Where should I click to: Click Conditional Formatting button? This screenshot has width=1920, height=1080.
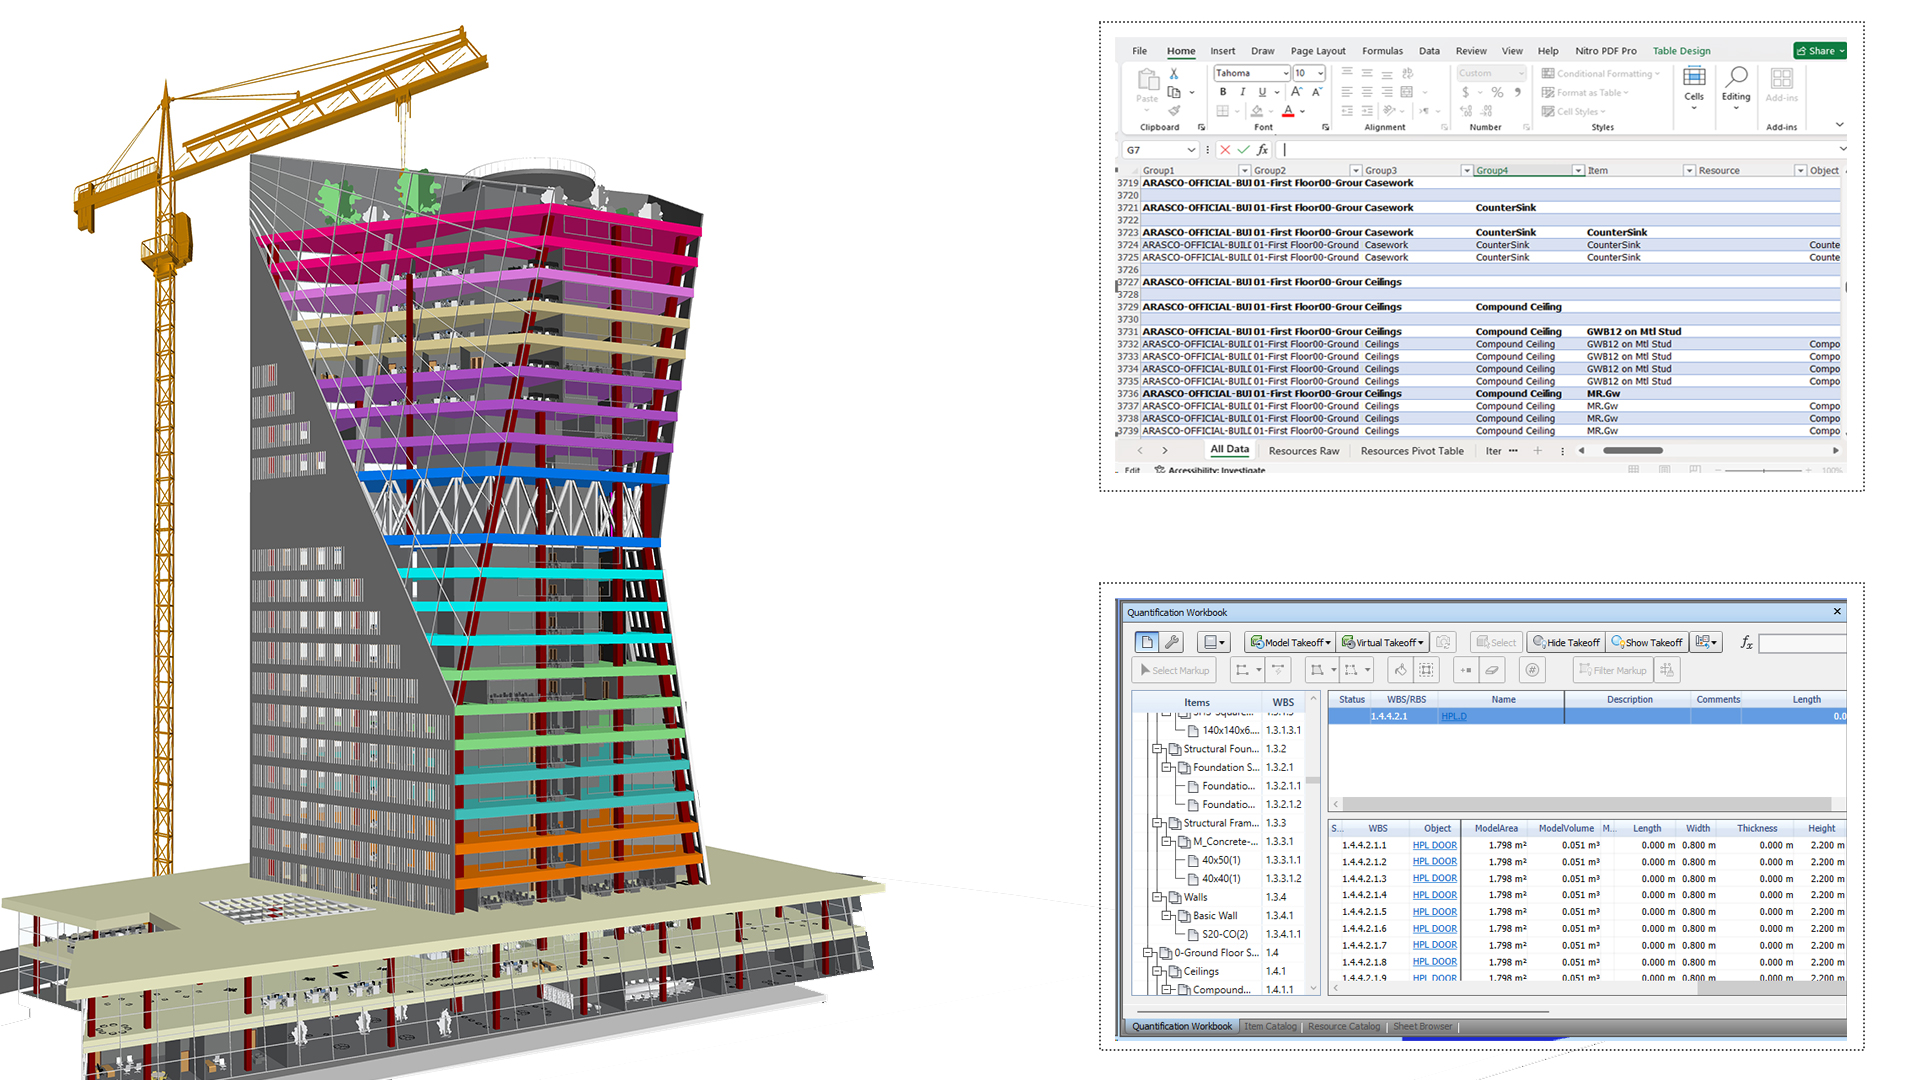pyautogui.click(x=1600, y=73)
